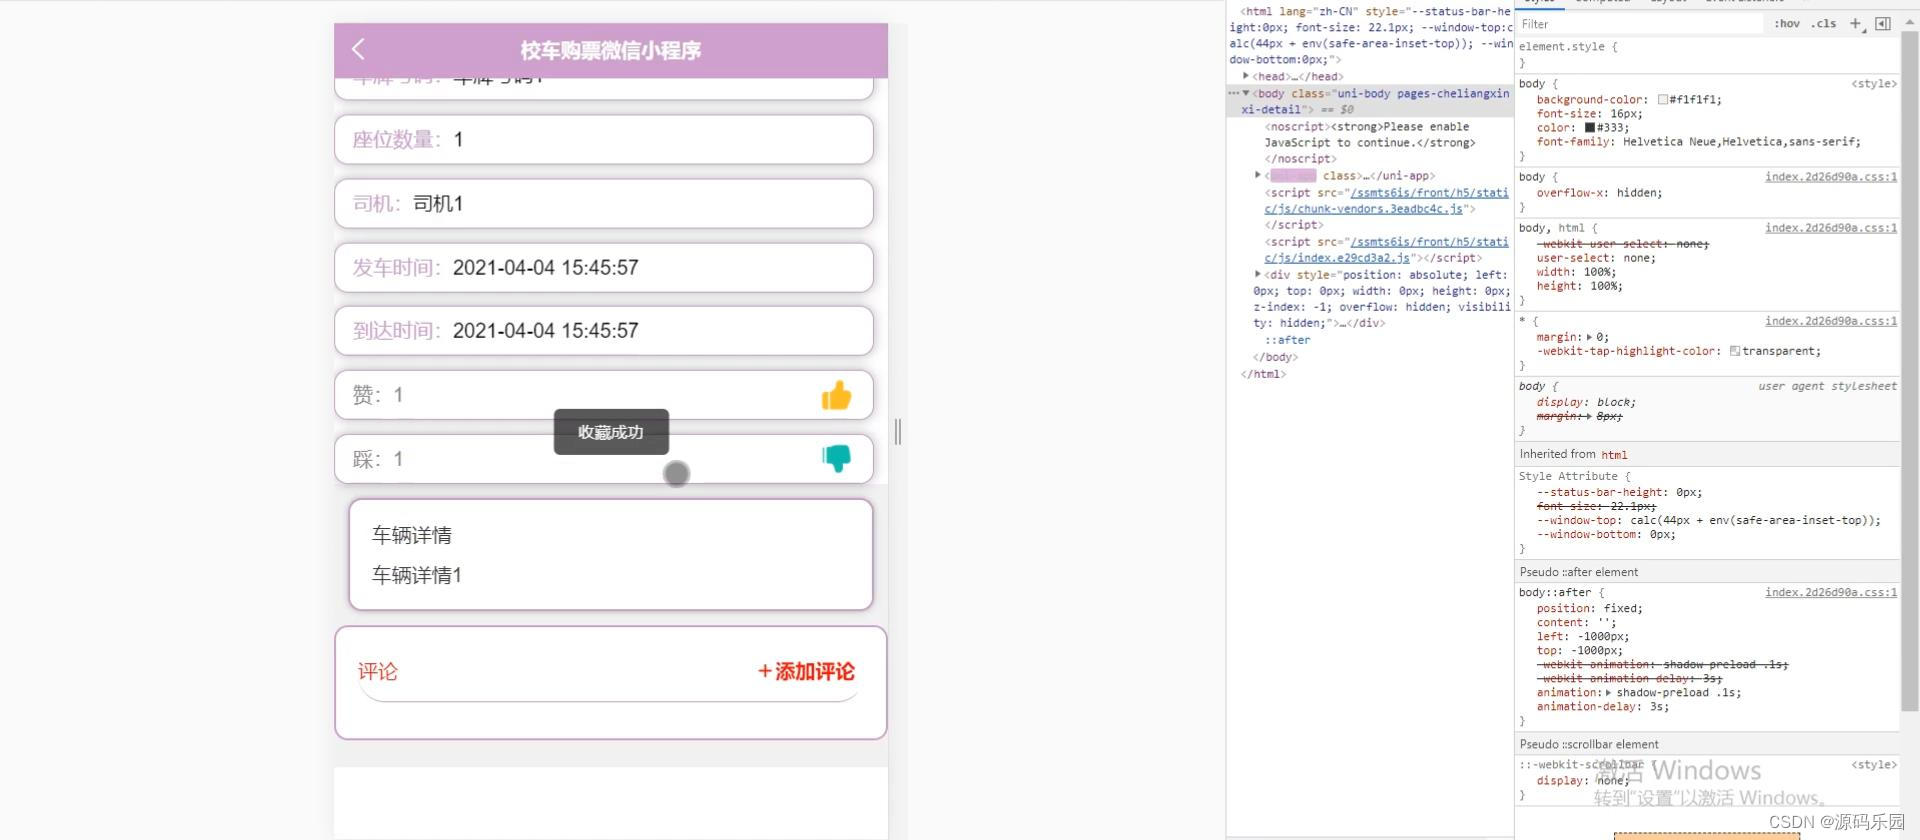The image size is (1920, 840).
Task: Open chunk-vendors.3eadbc4c.js script link
Action: click(x=1386, y=201)
